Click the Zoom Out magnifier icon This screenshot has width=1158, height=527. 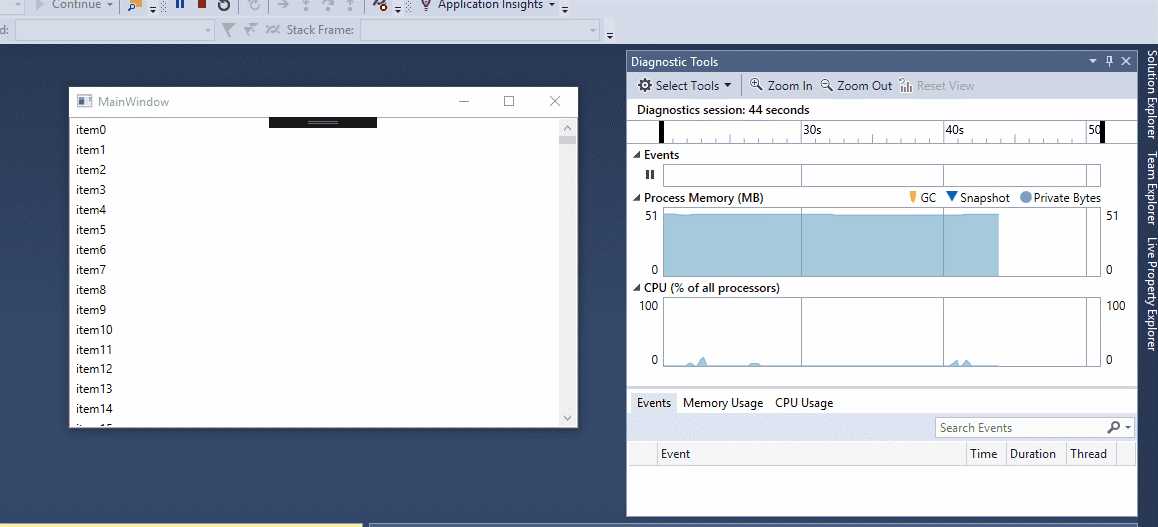click(x=826, y=85)
